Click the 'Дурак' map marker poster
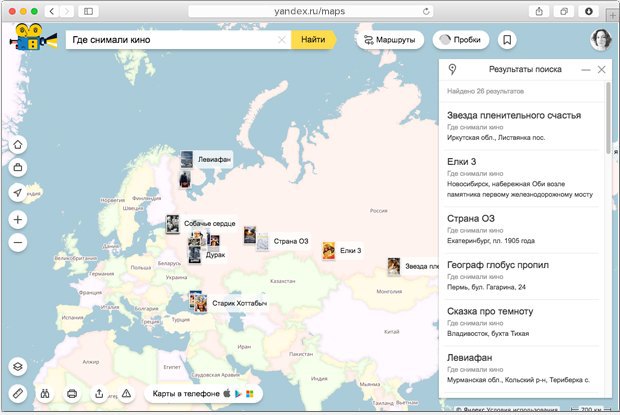 [x=195, y=255]
